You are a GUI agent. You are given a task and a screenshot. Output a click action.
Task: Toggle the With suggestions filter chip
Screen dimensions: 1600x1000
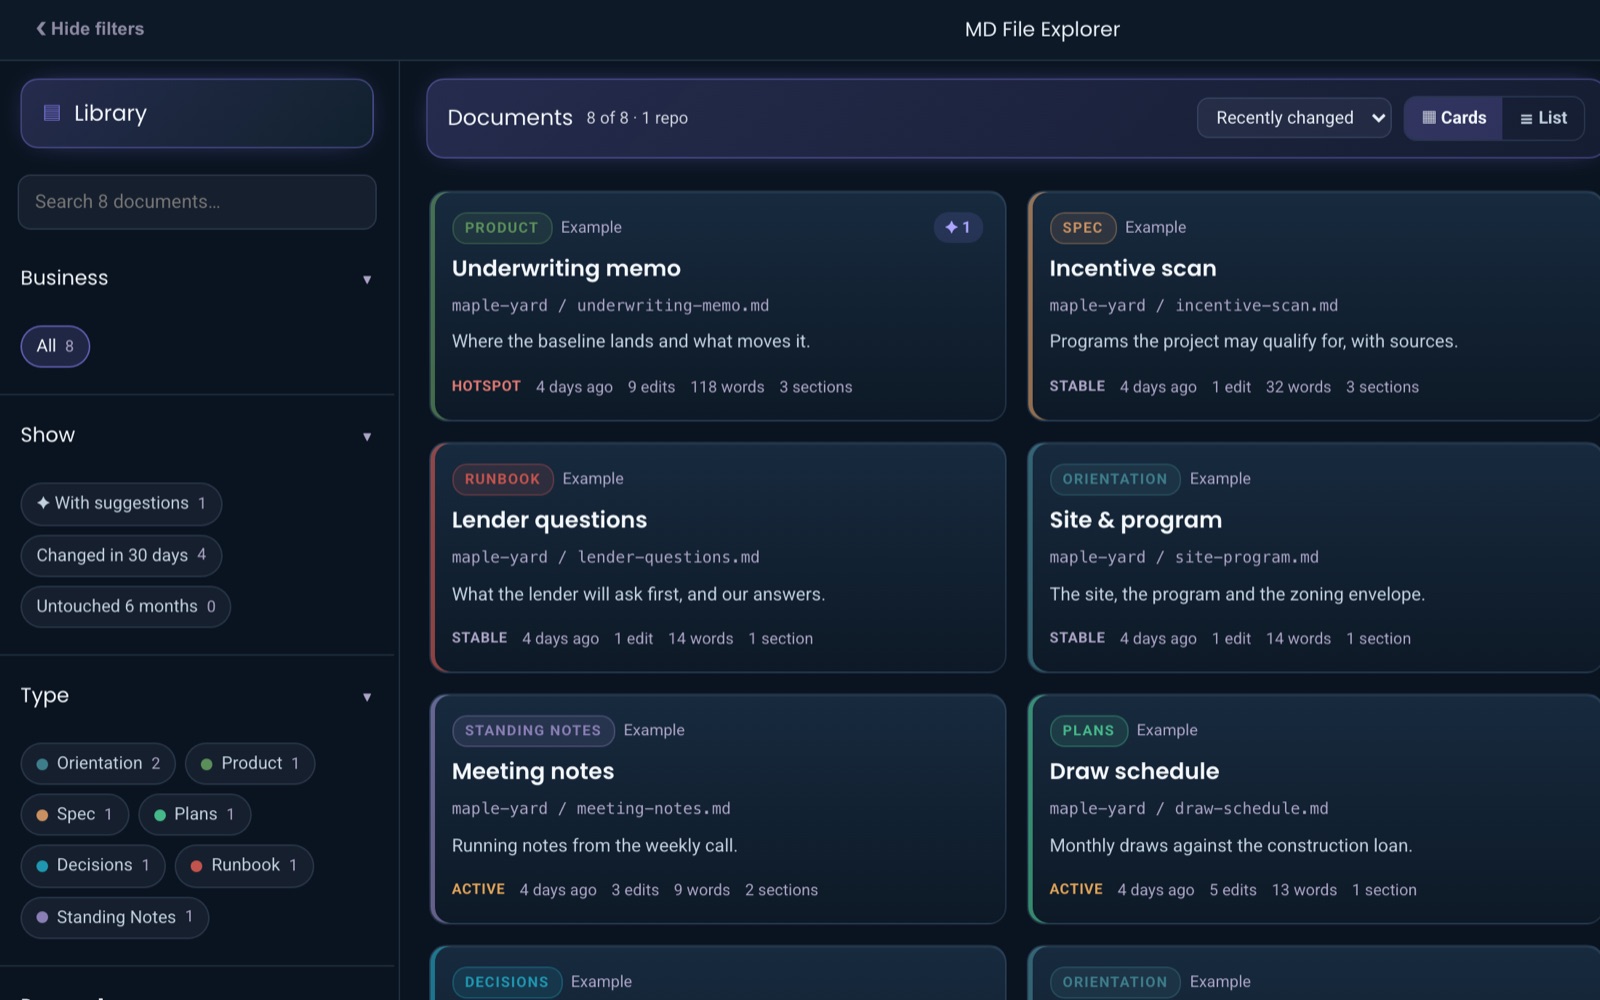click(121, 503)
